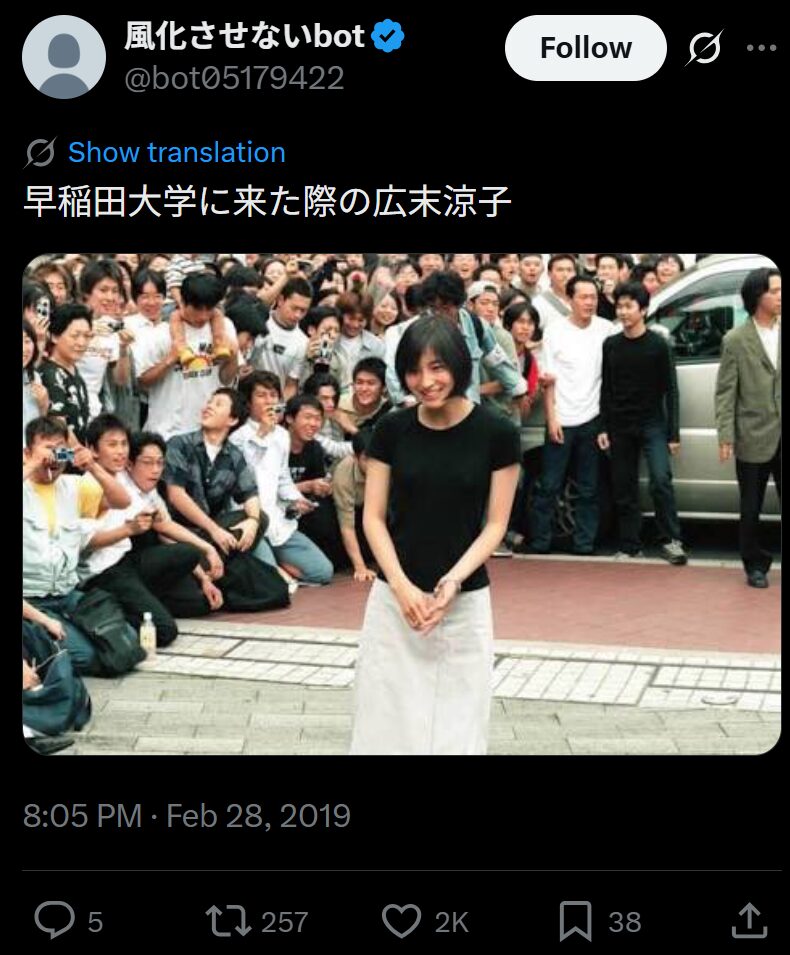This screenshot has width=790, height=955.
Task: Share the post via upload arrow icon
Action: point(749,920)
